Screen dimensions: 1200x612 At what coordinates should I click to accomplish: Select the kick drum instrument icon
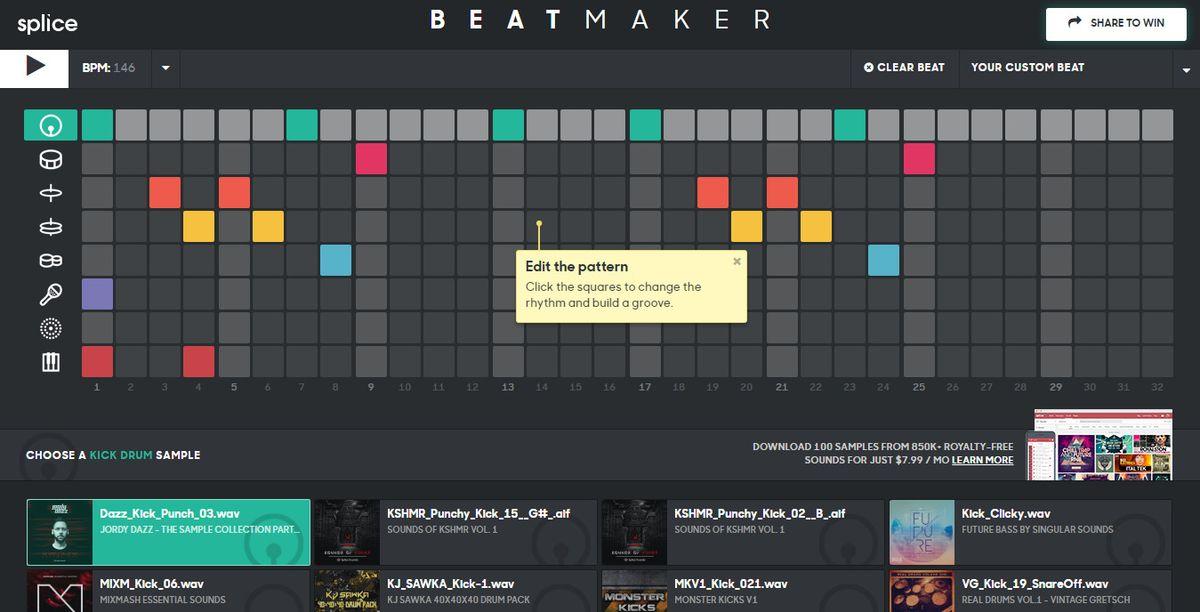pos(50,125)
